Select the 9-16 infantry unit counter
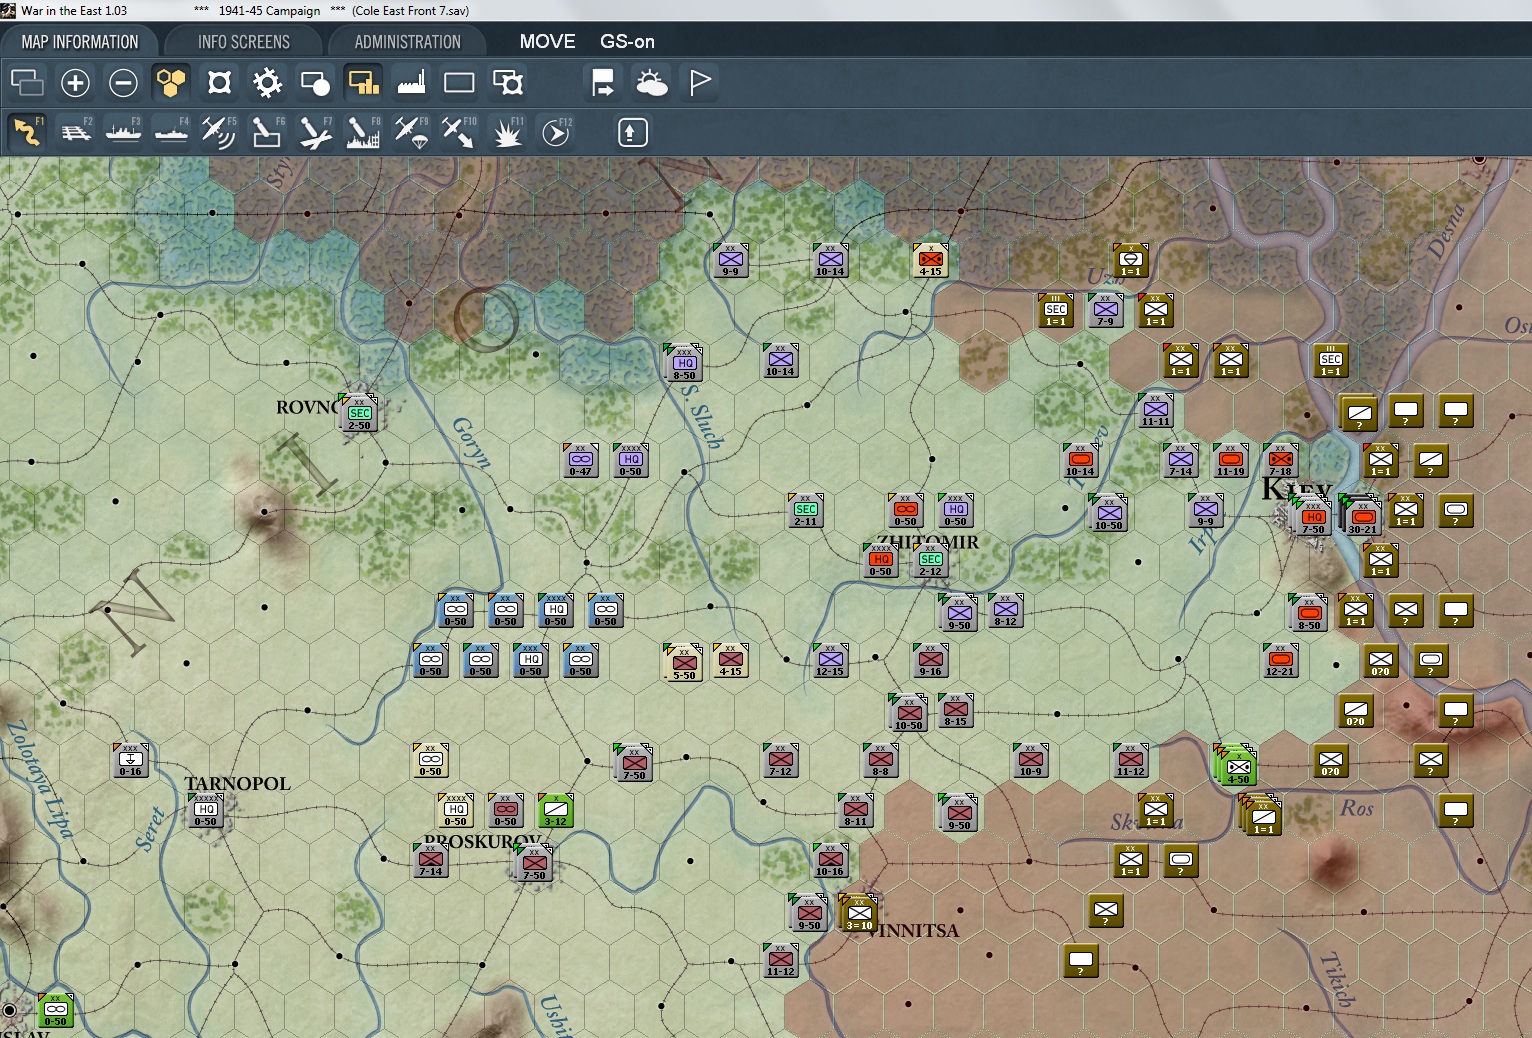This screenshot has width=1532, height=1038. [931, 660]
